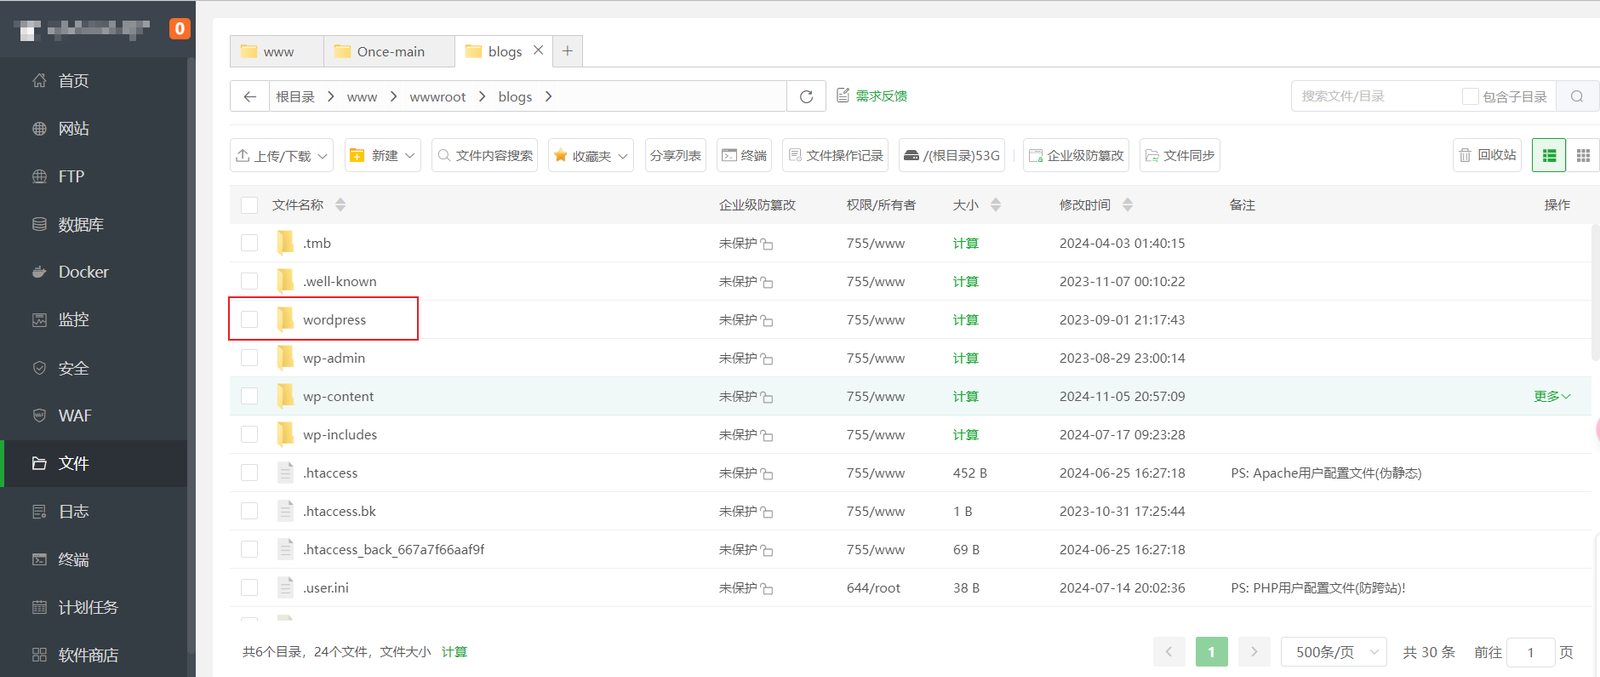Click the refresh directory icon
This screenshot has width=1600, height=677.
pyautogui.click(x=806, y=97)
